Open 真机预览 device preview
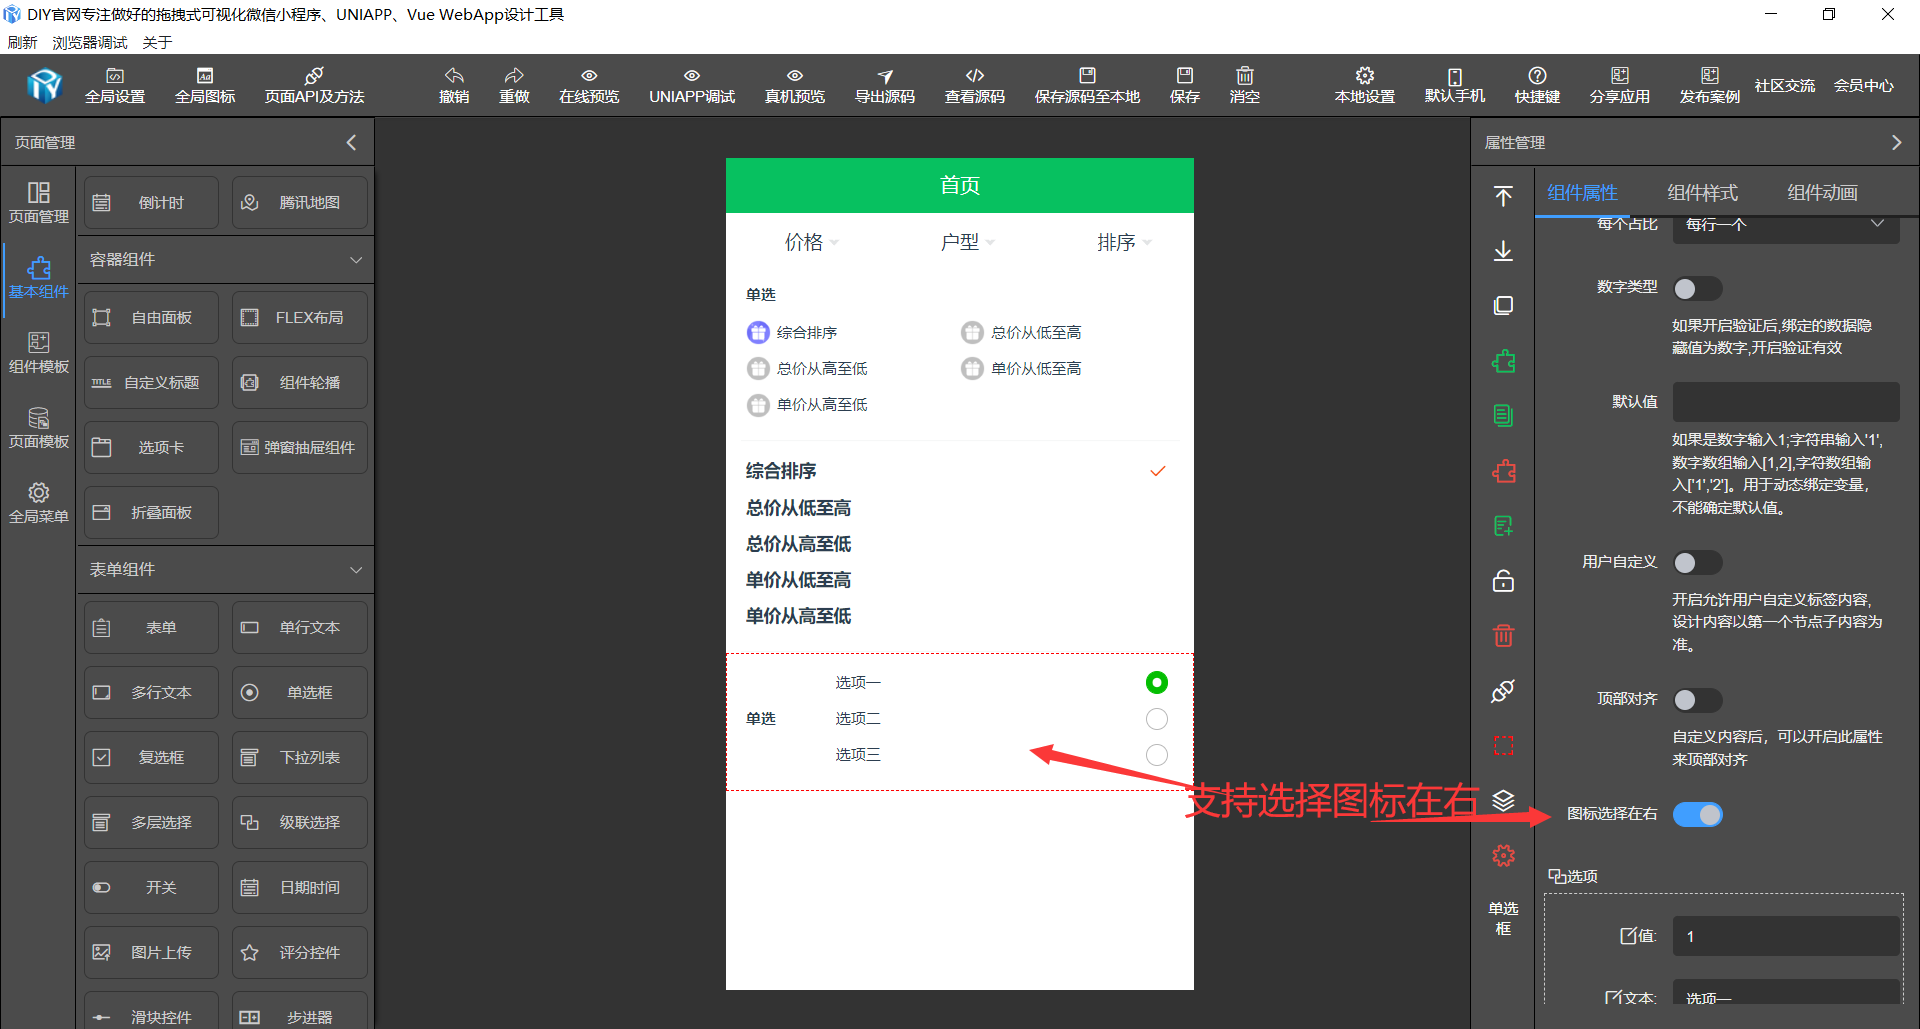The height and width of the screenshot is (1029, 1920). pos(795,86)
